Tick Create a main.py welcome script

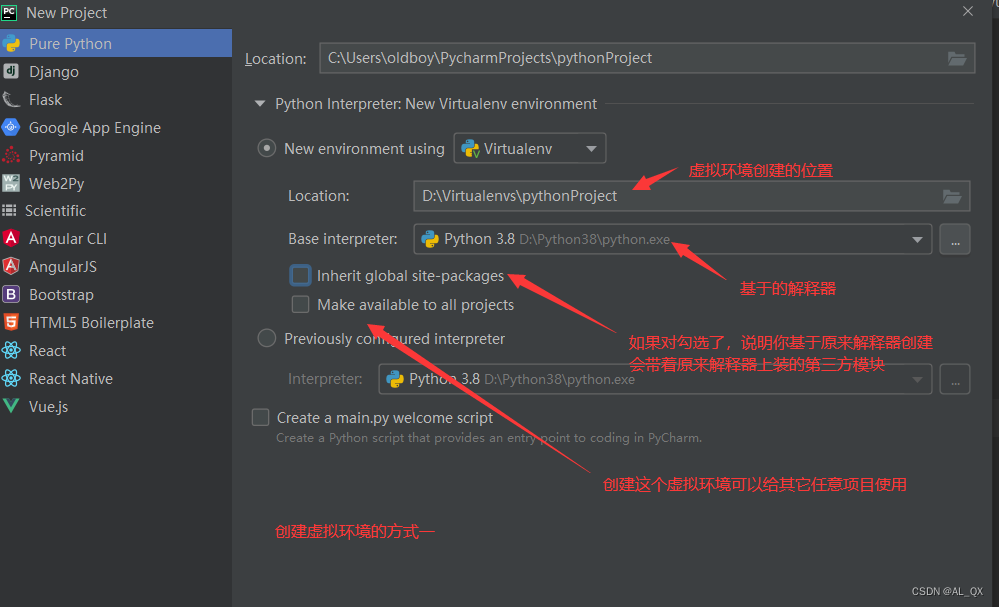point(261,417)
